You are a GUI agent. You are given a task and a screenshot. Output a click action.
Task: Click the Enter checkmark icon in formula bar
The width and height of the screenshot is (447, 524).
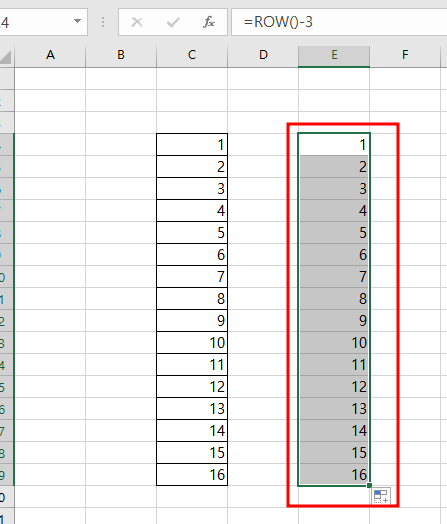[x=173, y=22]
